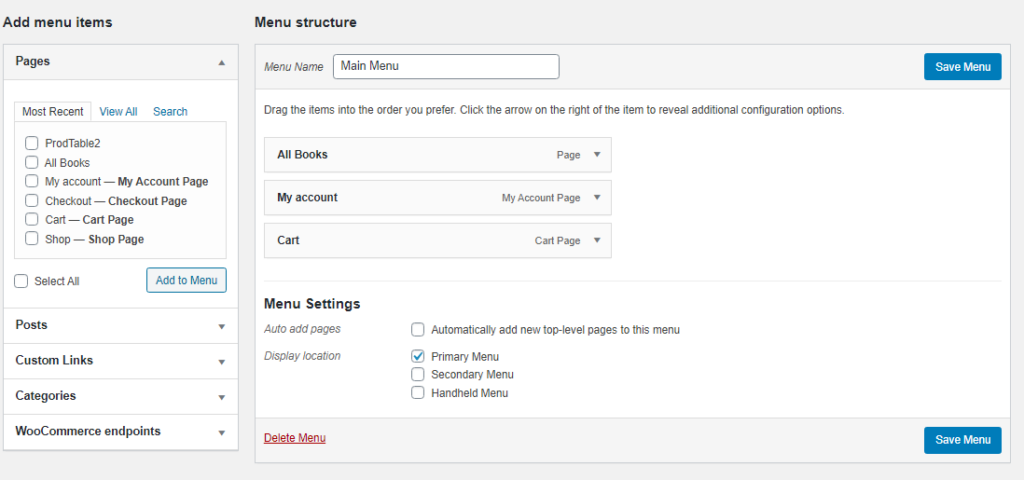Screen dimensions: 1024x480
Task: Click the 'Cart Page' type label
Action: (558, 240)
